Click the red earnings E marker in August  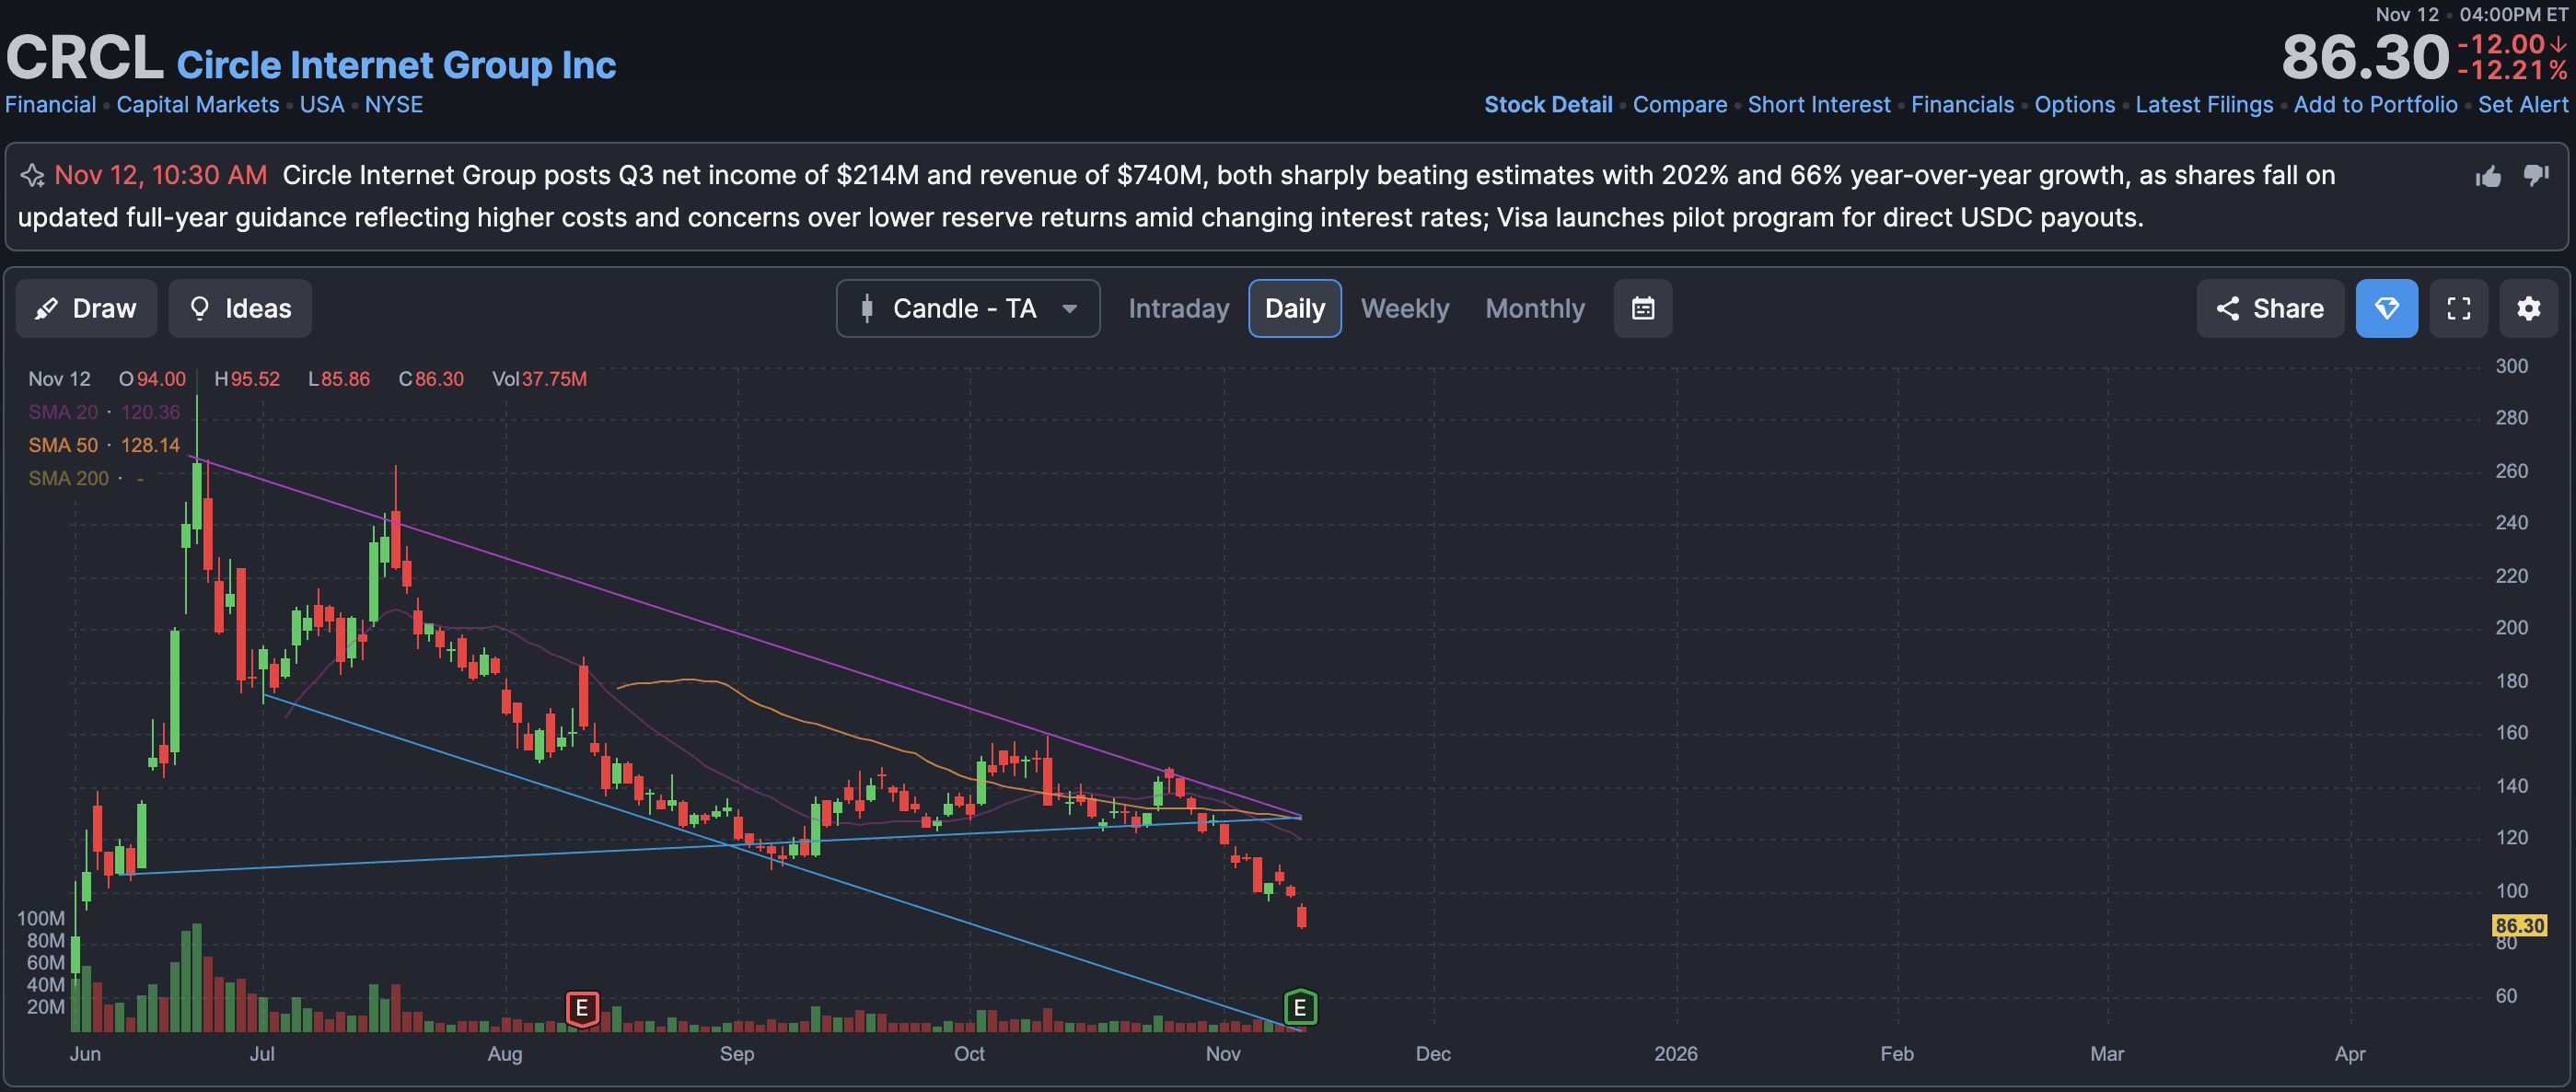(x=582, y=1008)
